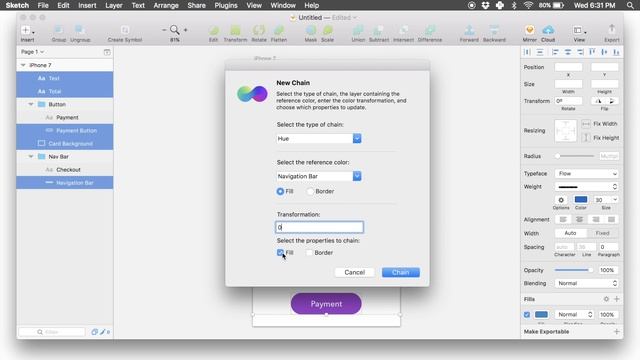Image resolution: width=640 pixels, height=360 pixels.
Task: Select Border radio for reference color
Action: click(x=310, y=191)
